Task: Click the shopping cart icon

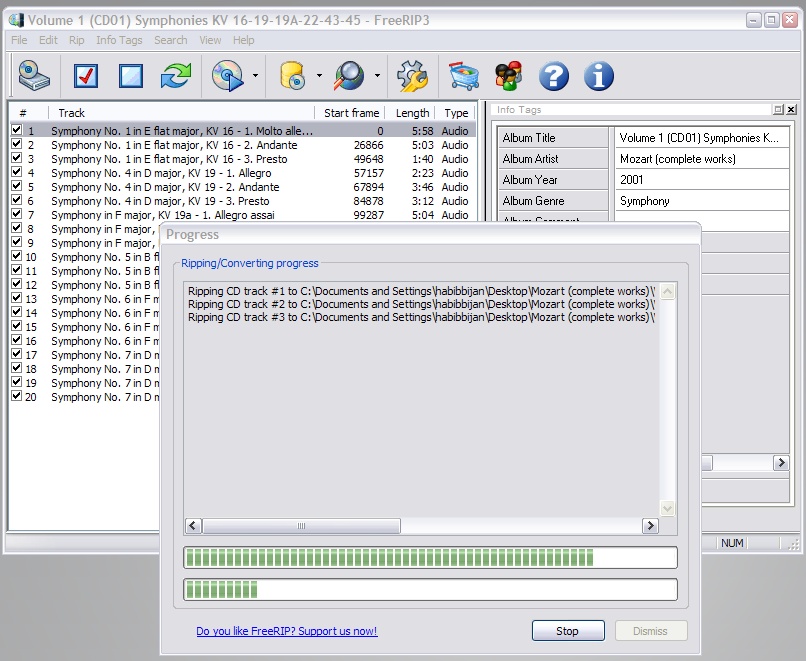Action: click(464, 76)
